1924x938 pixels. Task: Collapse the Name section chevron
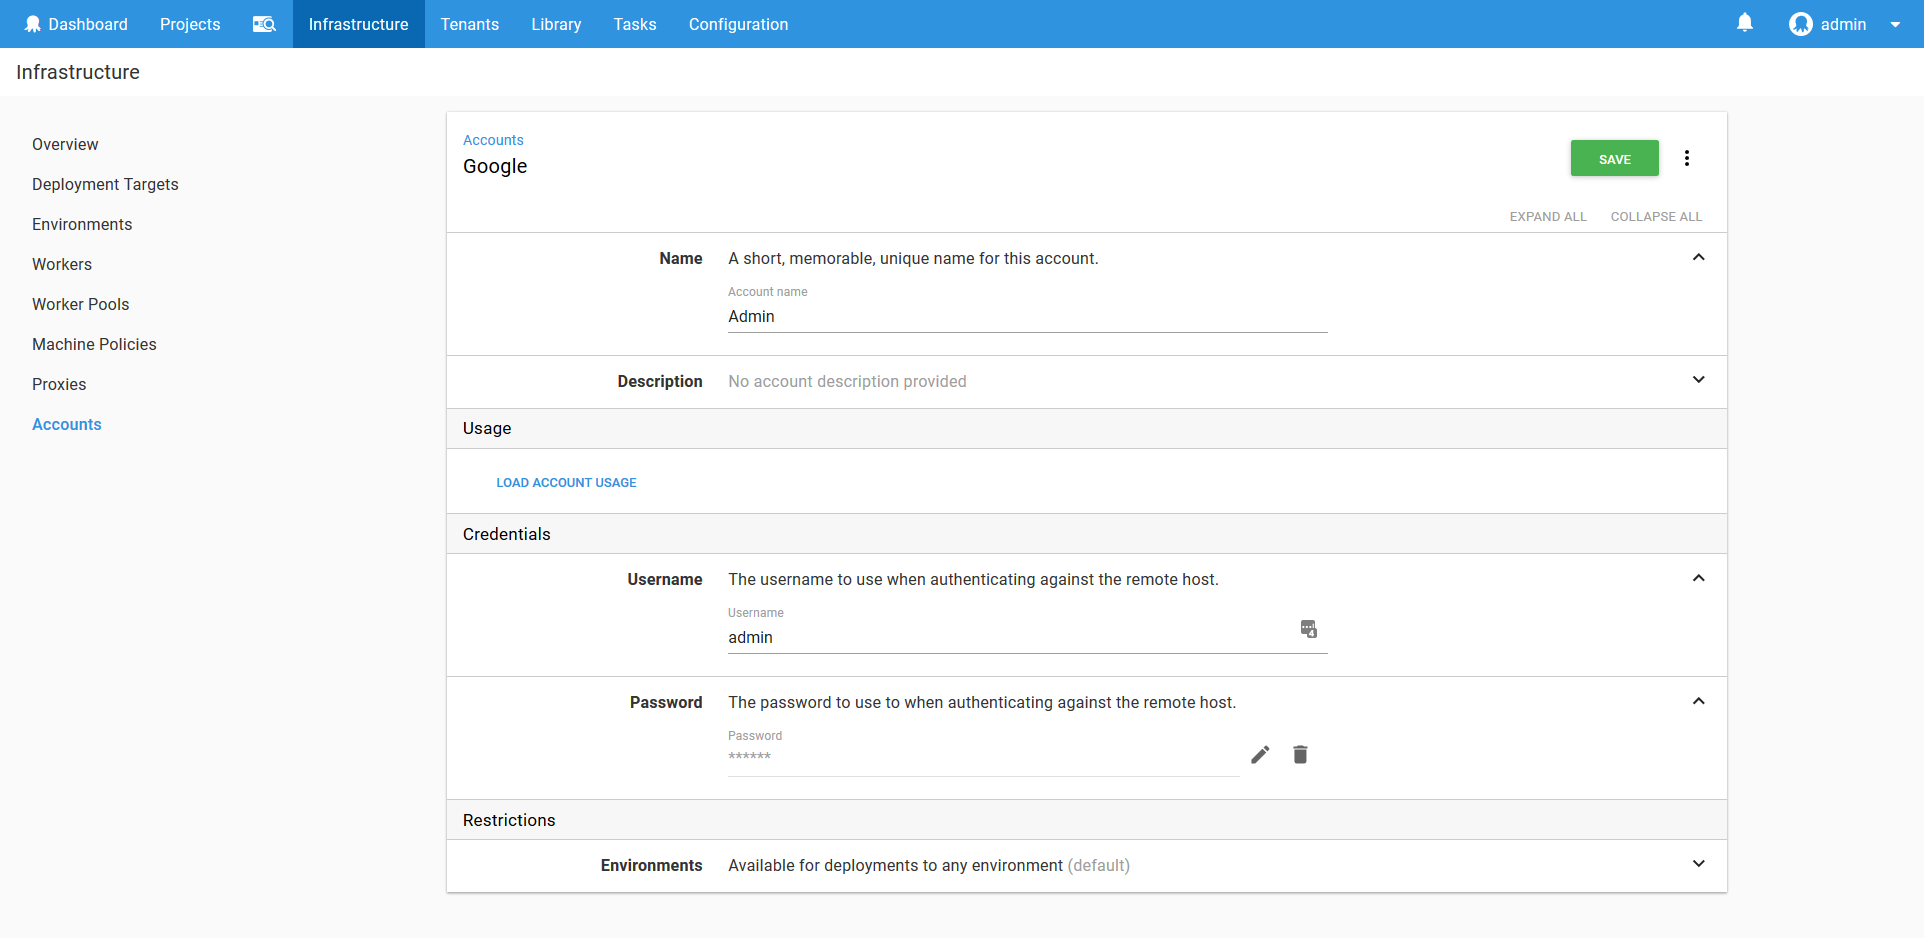1698,257
